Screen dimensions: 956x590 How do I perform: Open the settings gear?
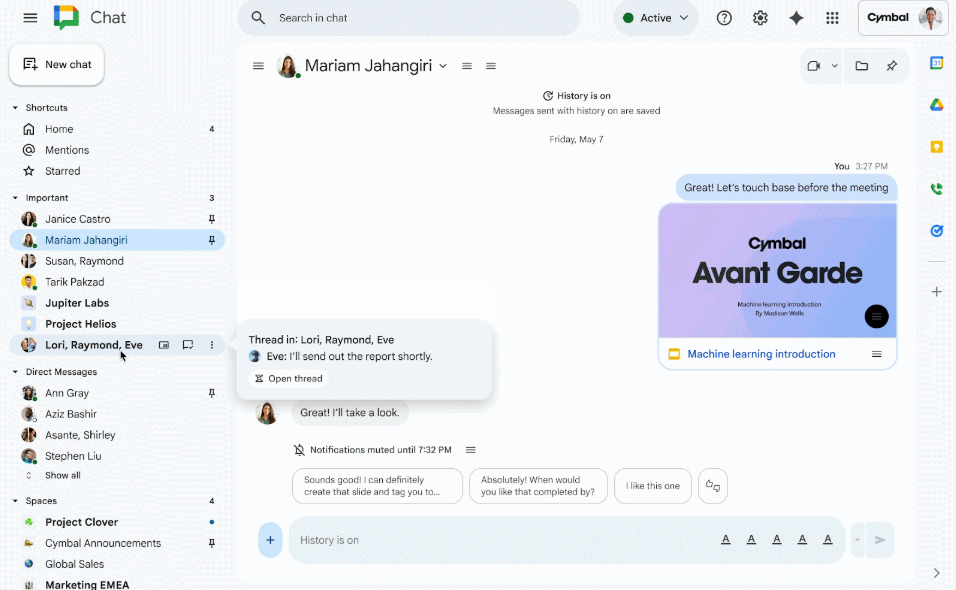point(760,18)
